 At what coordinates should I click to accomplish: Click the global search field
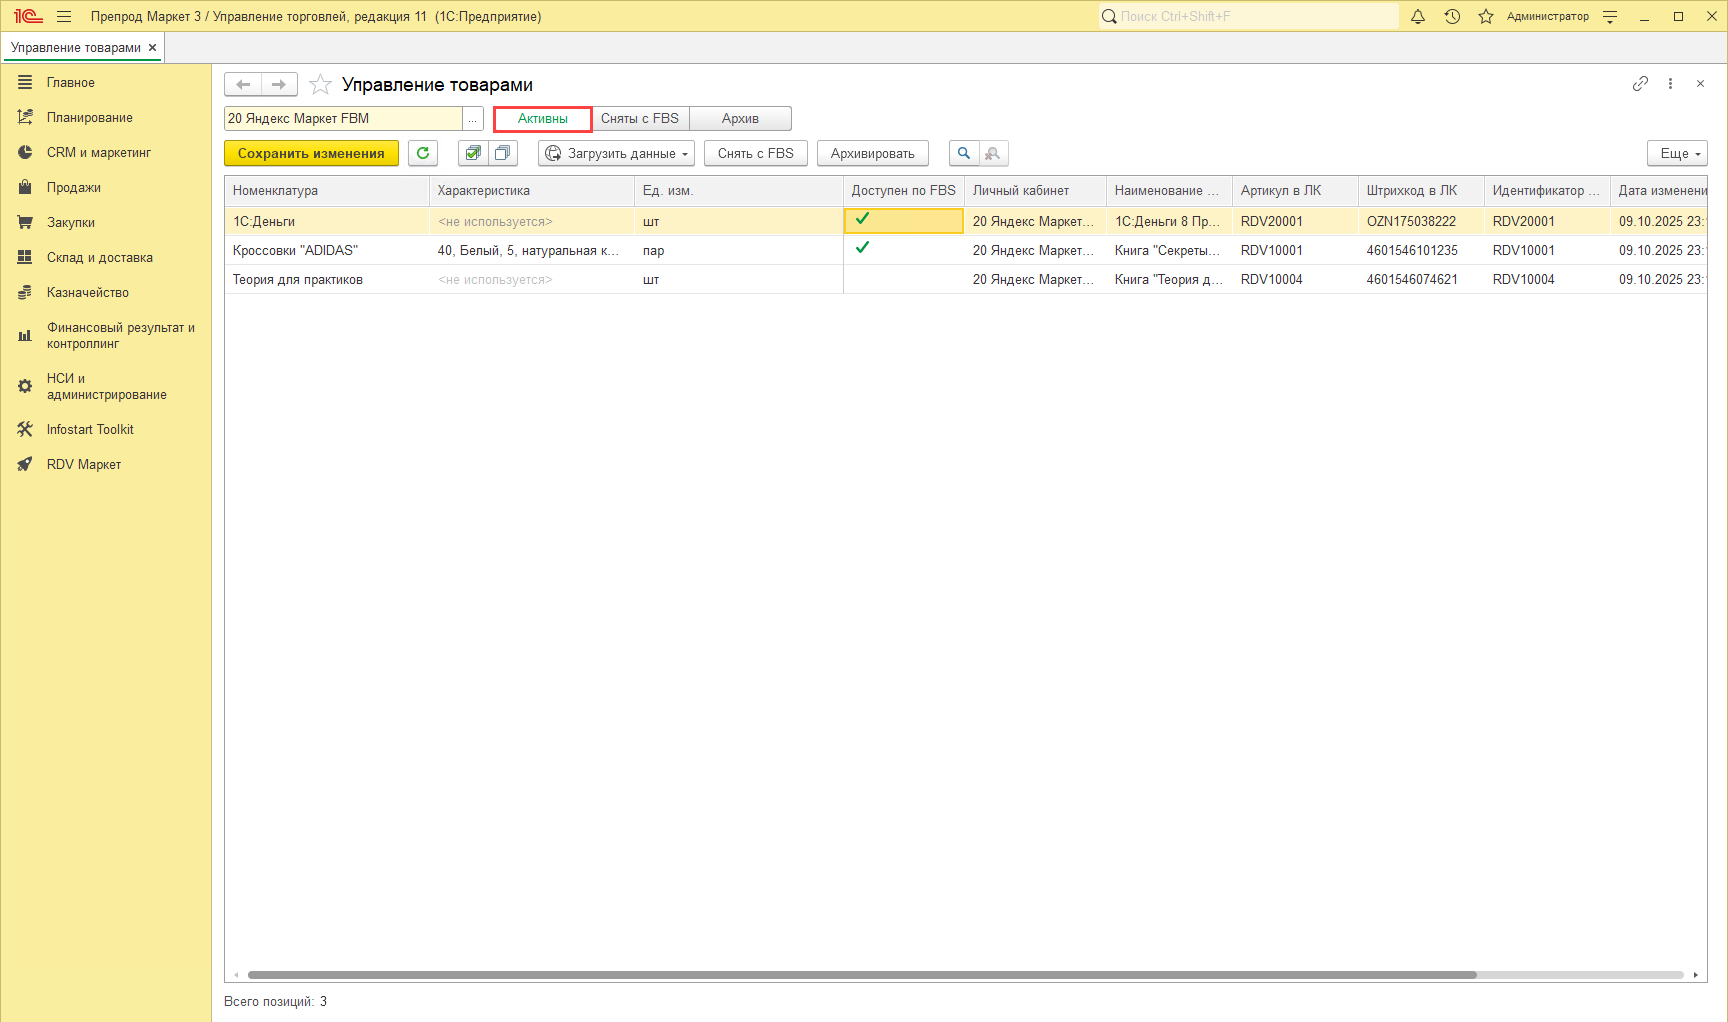coord(1248,16)
